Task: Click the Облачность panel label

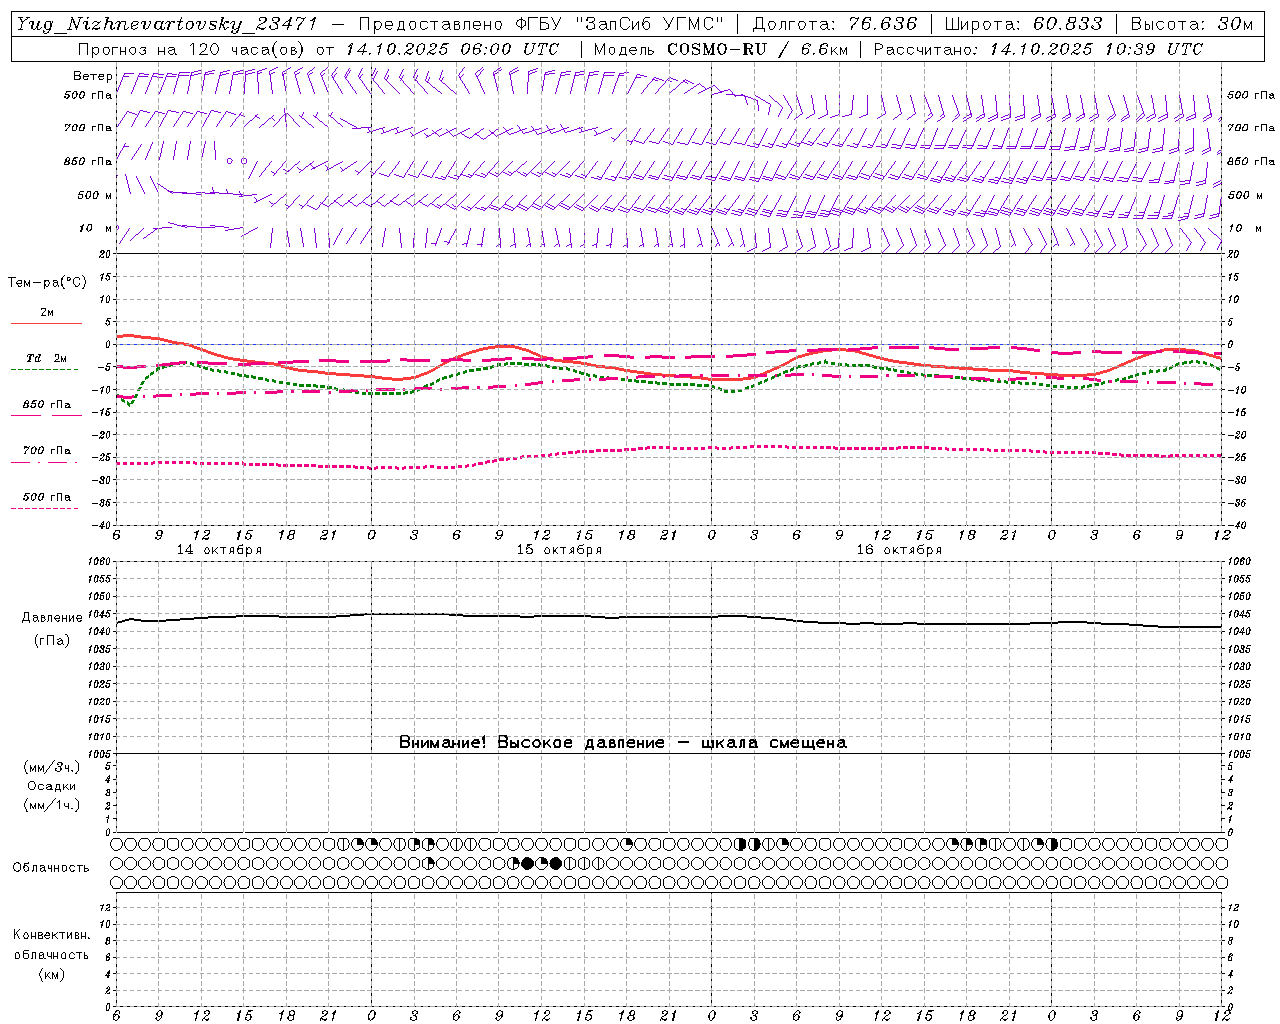Action: 51,867
